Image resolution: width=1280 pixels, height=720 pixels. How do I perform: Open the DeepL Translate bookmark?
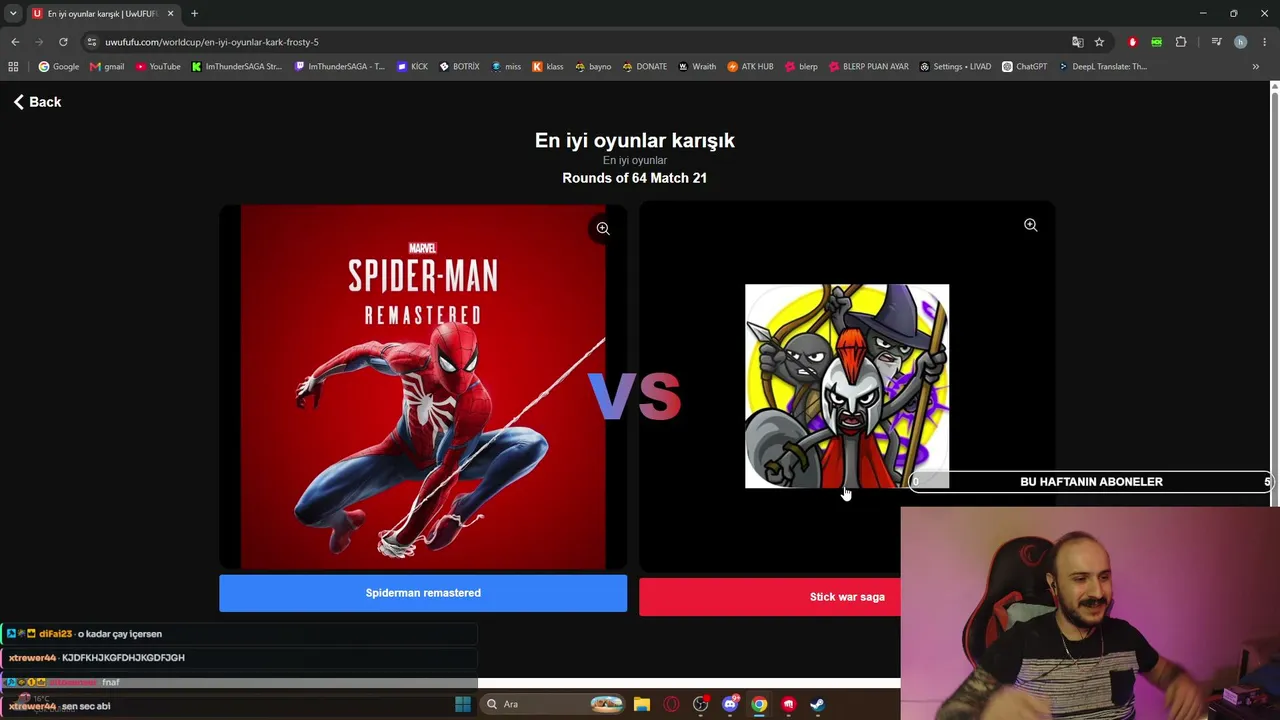point(1103,67)
